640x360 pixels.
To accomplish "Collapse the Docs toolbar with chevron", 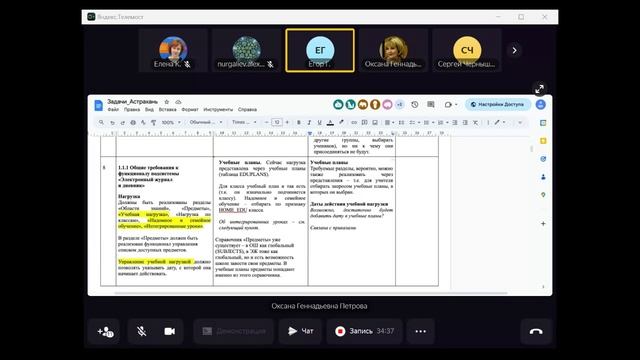I will coord(520,122).
